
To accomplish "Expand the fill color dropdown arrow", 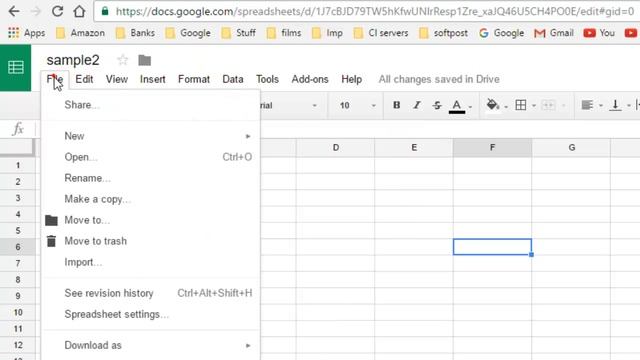I will [506, 107].
